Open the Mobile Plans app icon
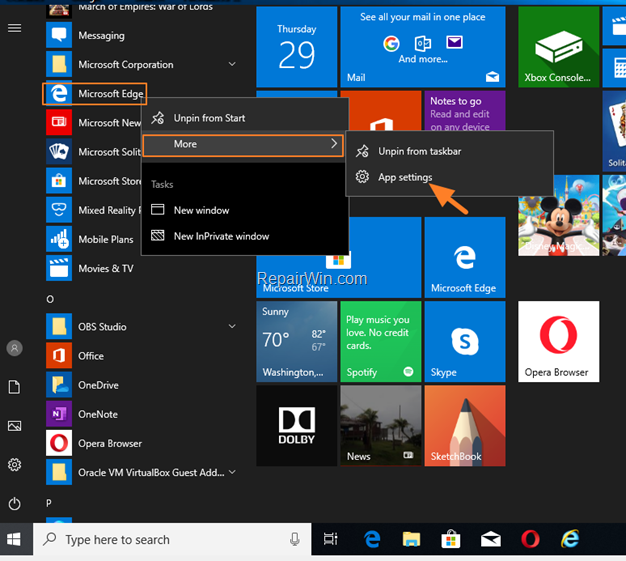The image size is (626, 561). [59, 239]
